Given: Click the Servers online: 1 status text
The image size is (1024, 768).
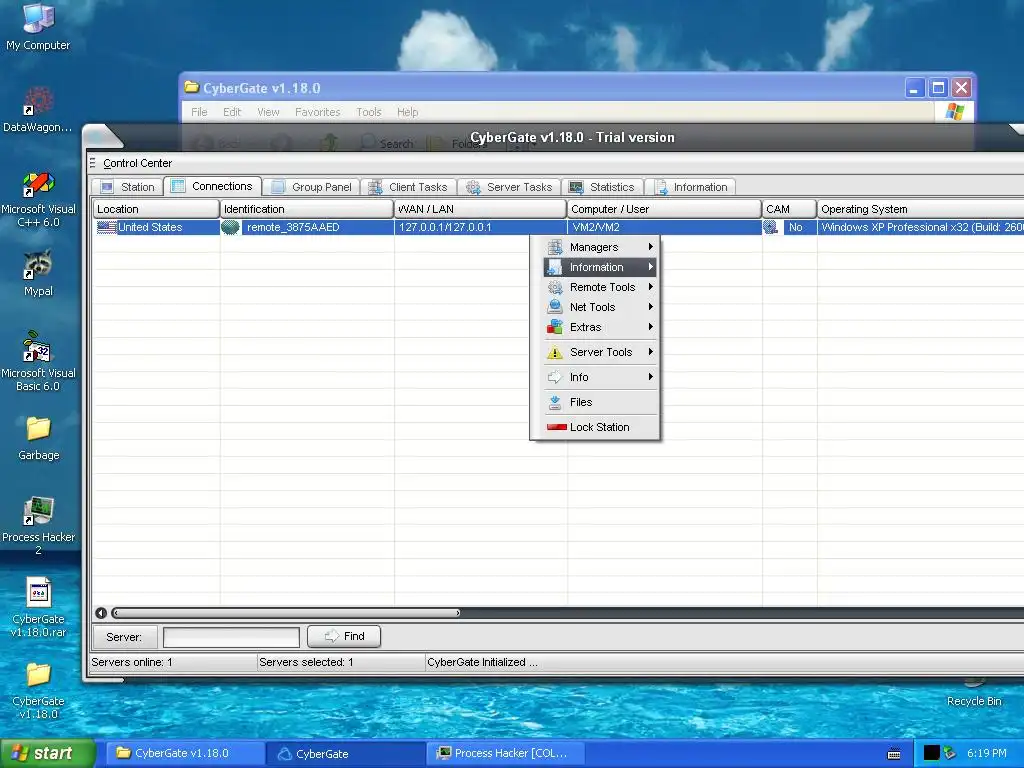Looking at the screenshot, I should tap(132, 662).
